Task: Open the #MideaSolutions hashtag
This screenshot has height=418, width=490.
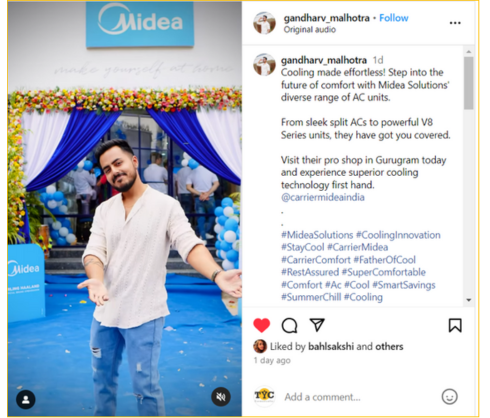Action: [x=317, y=235]
